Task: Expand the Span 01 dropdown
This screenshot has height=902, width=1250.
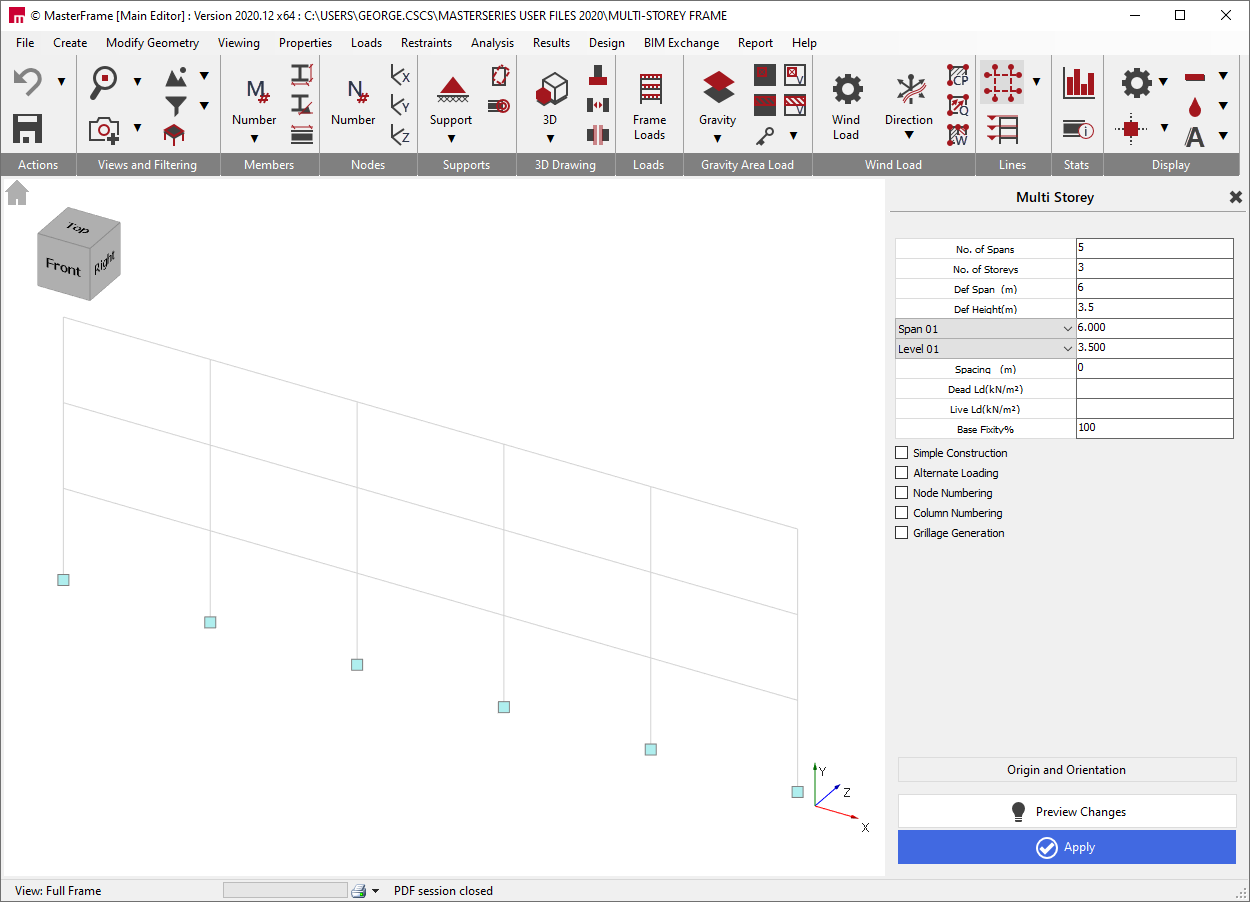Action: tap(1068, 329)
